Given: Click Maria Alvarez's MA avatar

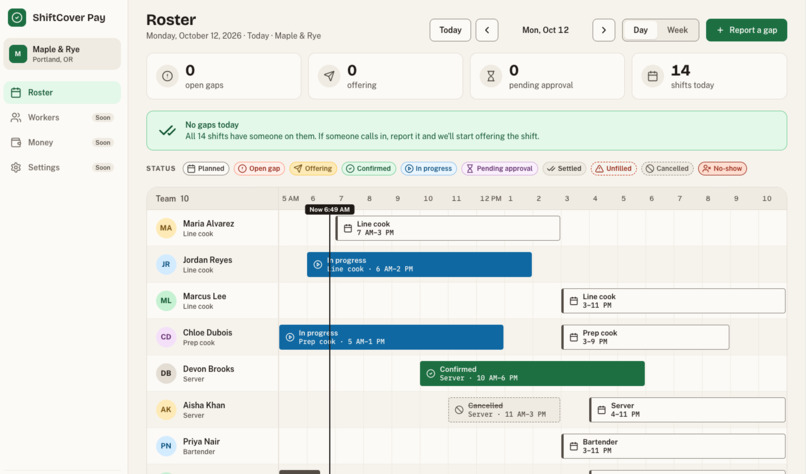Looking at the screenshot, I should [x=166, y=228].
